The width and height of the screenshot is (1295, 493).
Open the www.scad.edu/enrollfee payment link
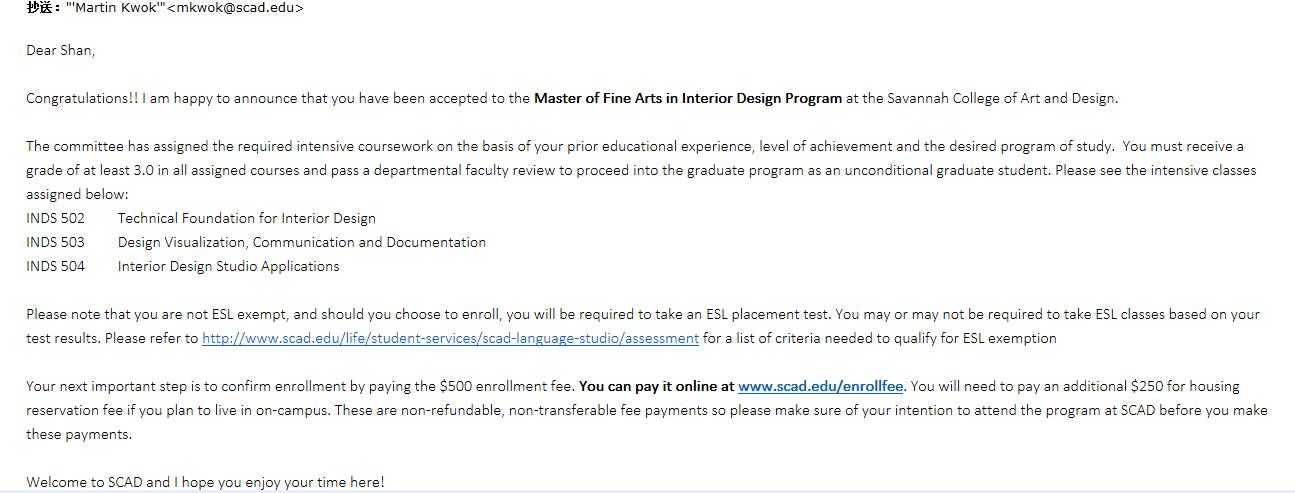(820, 386)
